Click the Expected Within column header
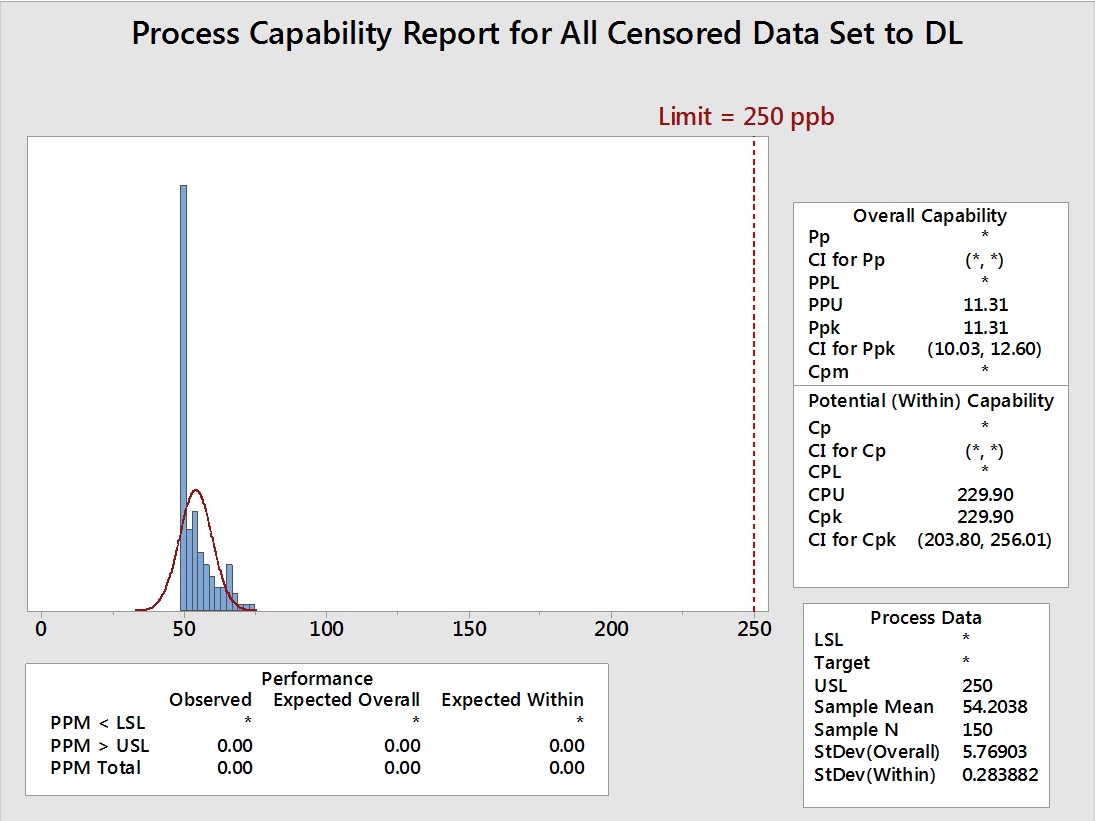 512,700
